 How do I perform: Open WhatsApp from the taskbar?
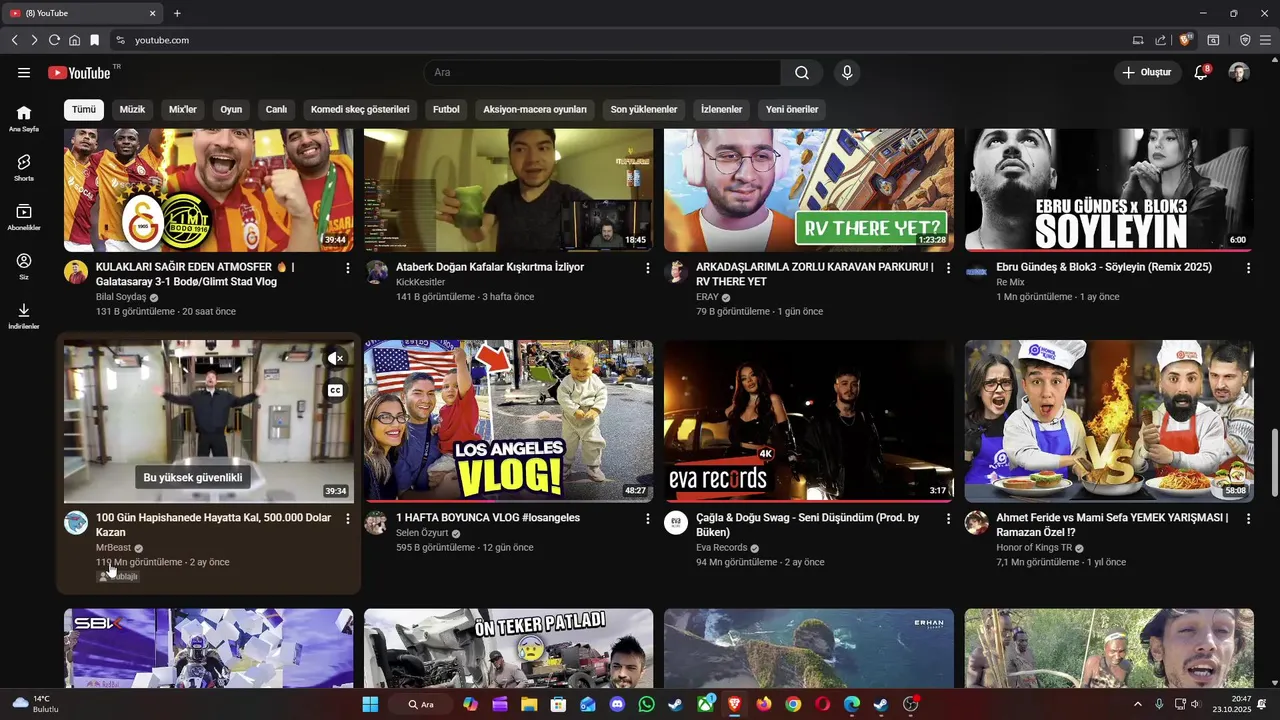coord(646,704)
